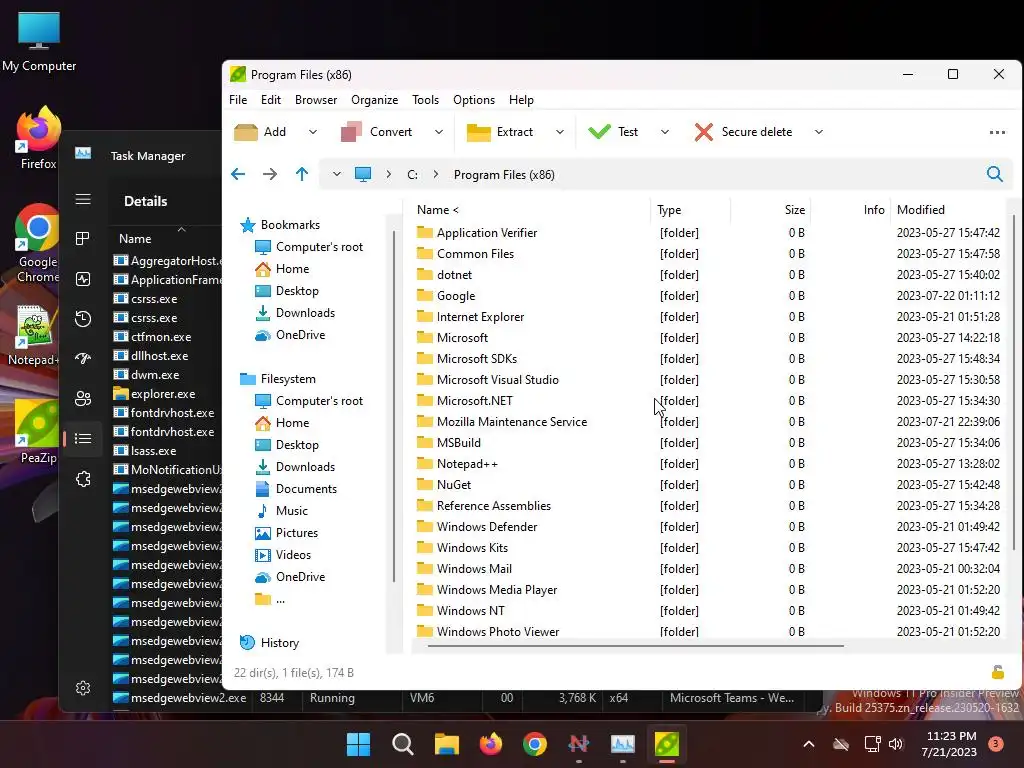The image size is (1024, 768).
Task: Open Task Manager hamburger navigation menu
Action: pos(83,199)
